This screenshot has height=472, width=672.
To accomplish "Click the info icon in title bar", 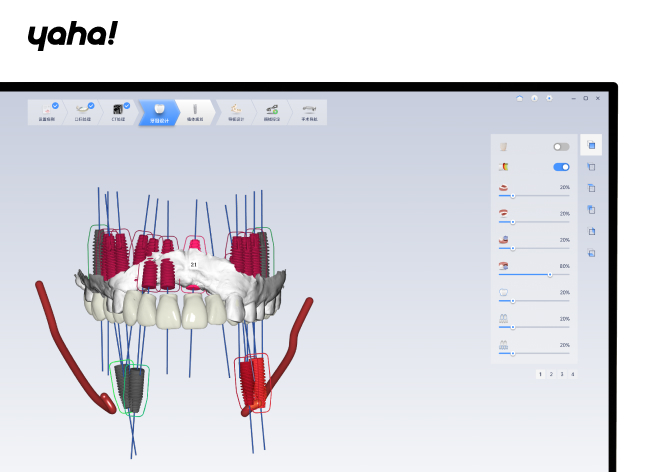I will pyautogui.click(x=534, y=98).
